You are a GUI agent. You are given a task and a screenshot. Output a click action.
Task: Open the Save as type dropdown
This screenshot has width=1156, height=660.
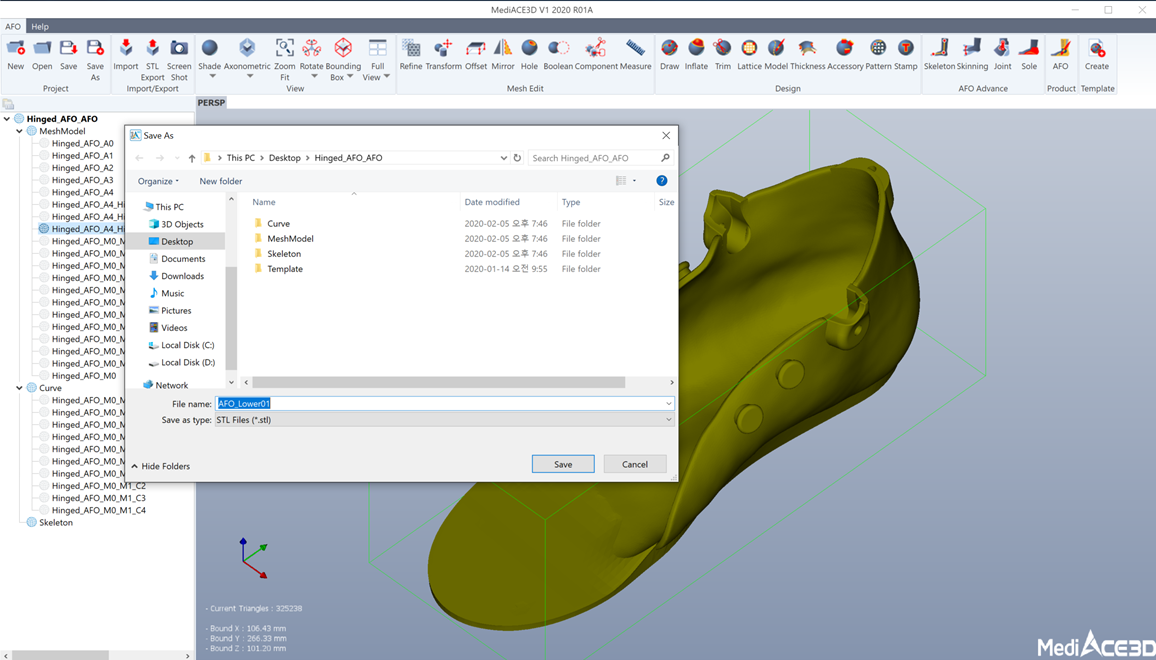(x=444, y=420)
